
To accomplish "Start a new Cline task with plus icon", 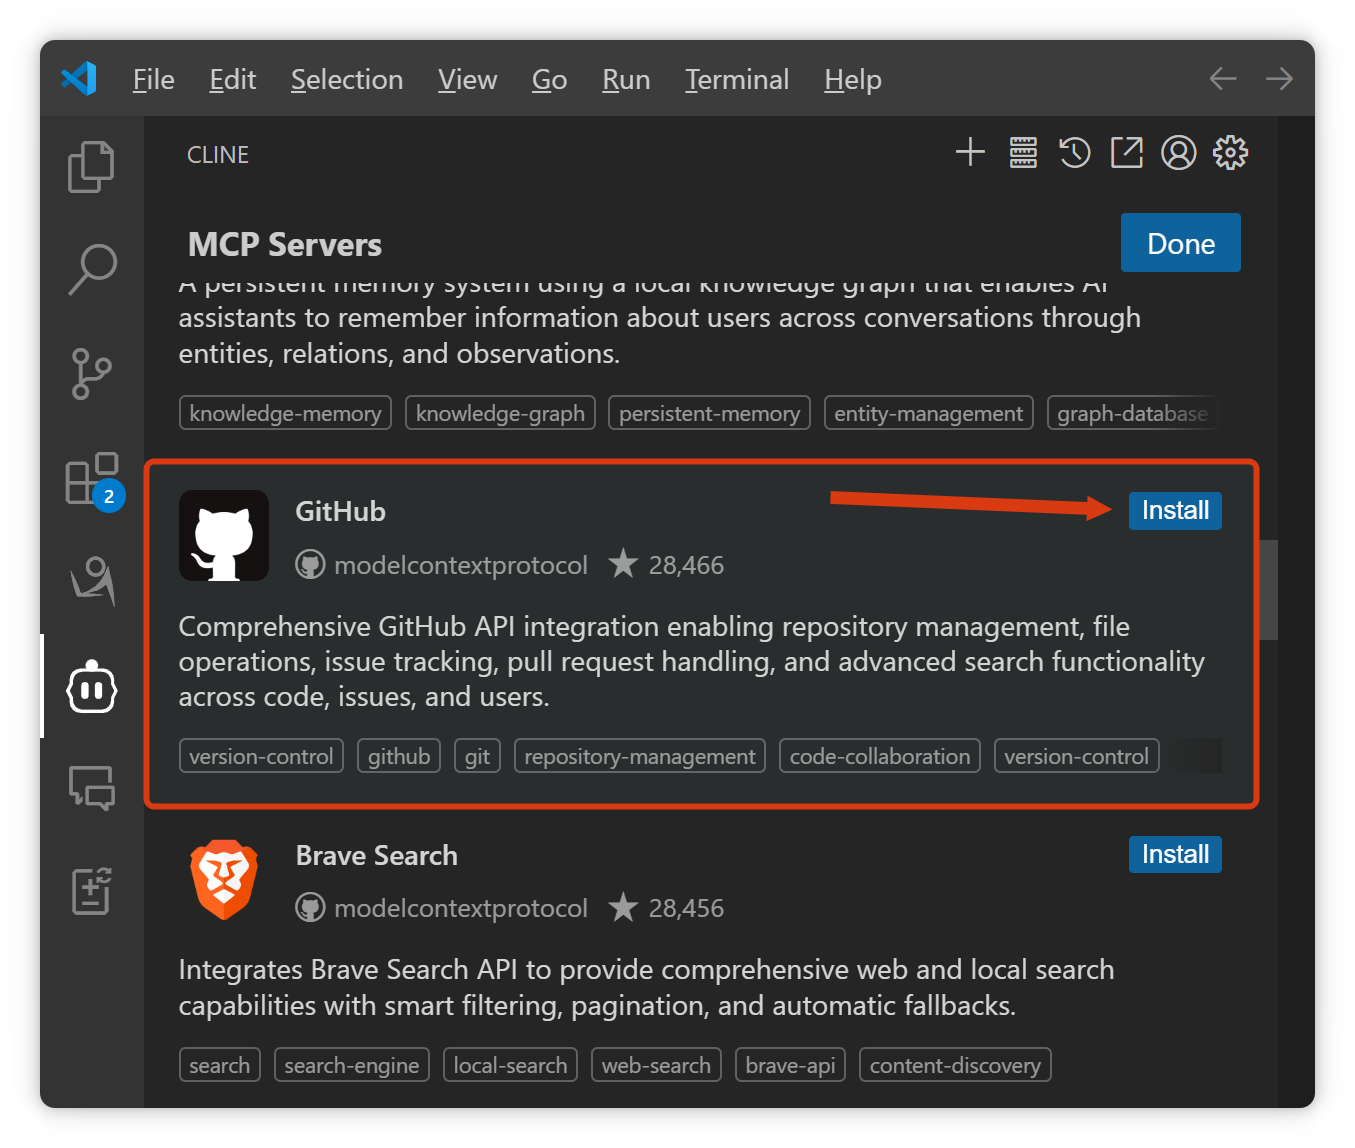I will pos(970,153).
